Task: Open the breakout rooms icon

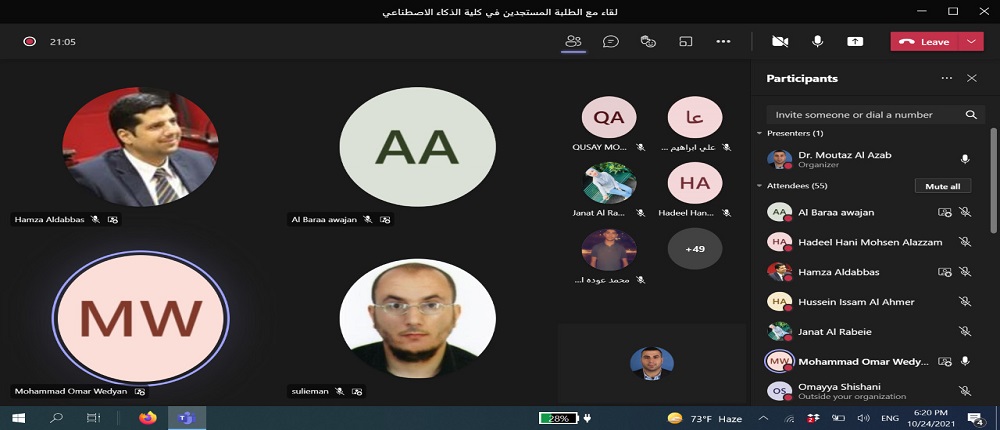Action: 686,41
